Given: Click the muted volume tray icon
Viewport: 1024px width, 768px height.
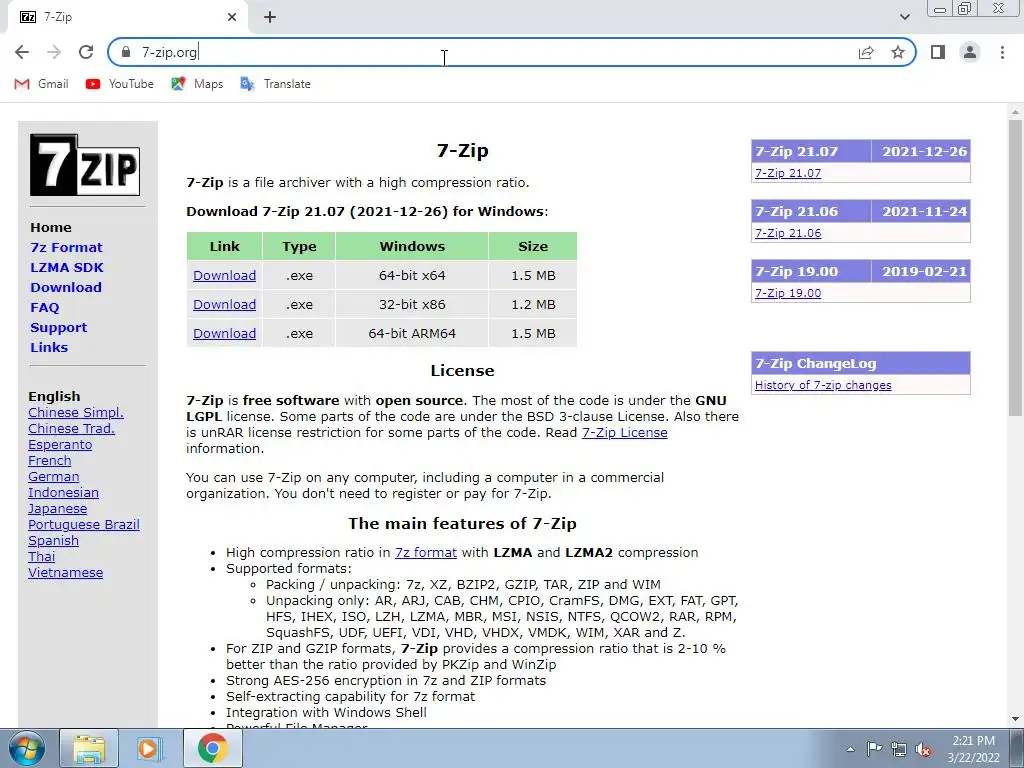Looking at the screenshot, I should 923,750.
